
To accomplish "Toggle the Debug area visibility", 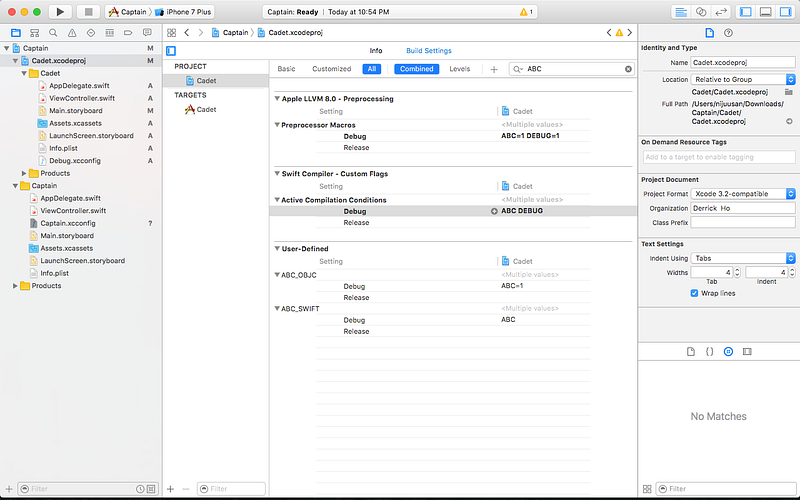I will point(766,12).
